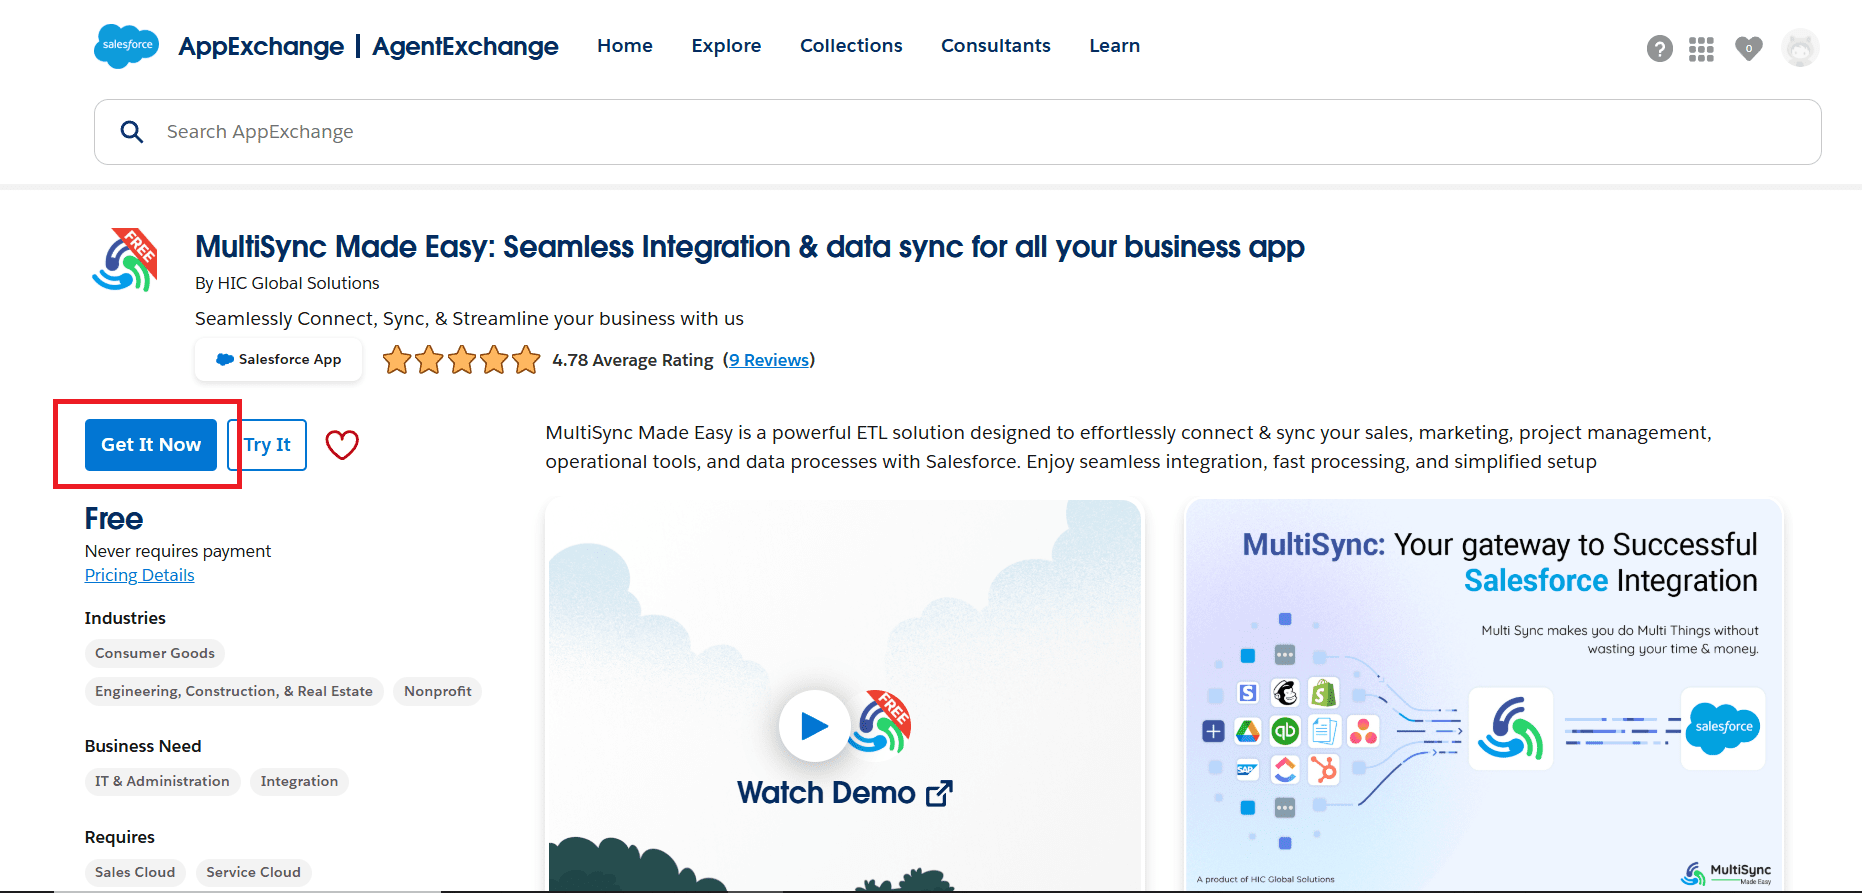Open the Pricing Details link
Screen dimensions: 1862x893
(x=140, y=575)
